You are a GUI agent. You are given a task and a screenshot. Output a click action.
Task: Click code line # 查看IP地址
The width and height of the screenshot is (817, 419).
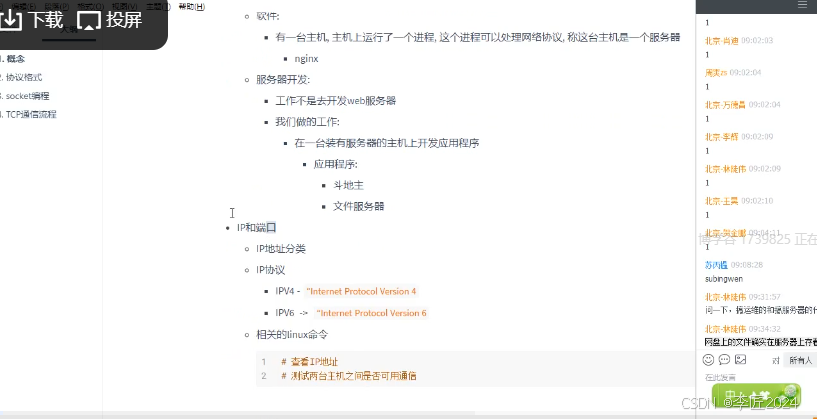click(310, 362)
